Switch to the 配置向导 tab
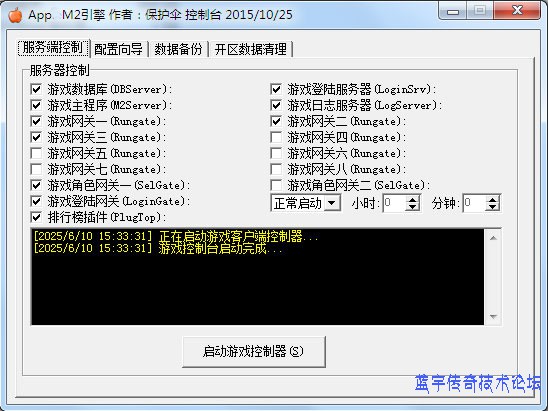548x411 pixels. 118,49
